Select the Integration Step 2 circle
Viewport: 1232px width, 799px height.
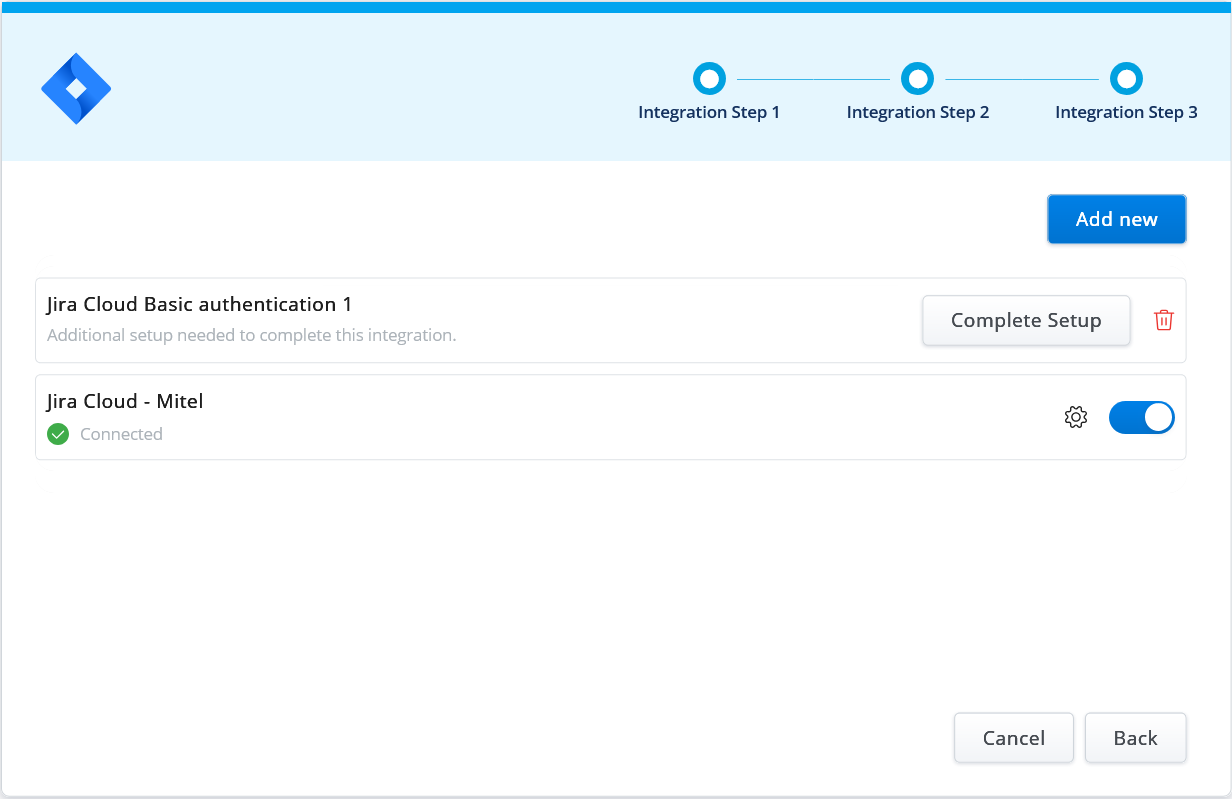pos(917,78)
